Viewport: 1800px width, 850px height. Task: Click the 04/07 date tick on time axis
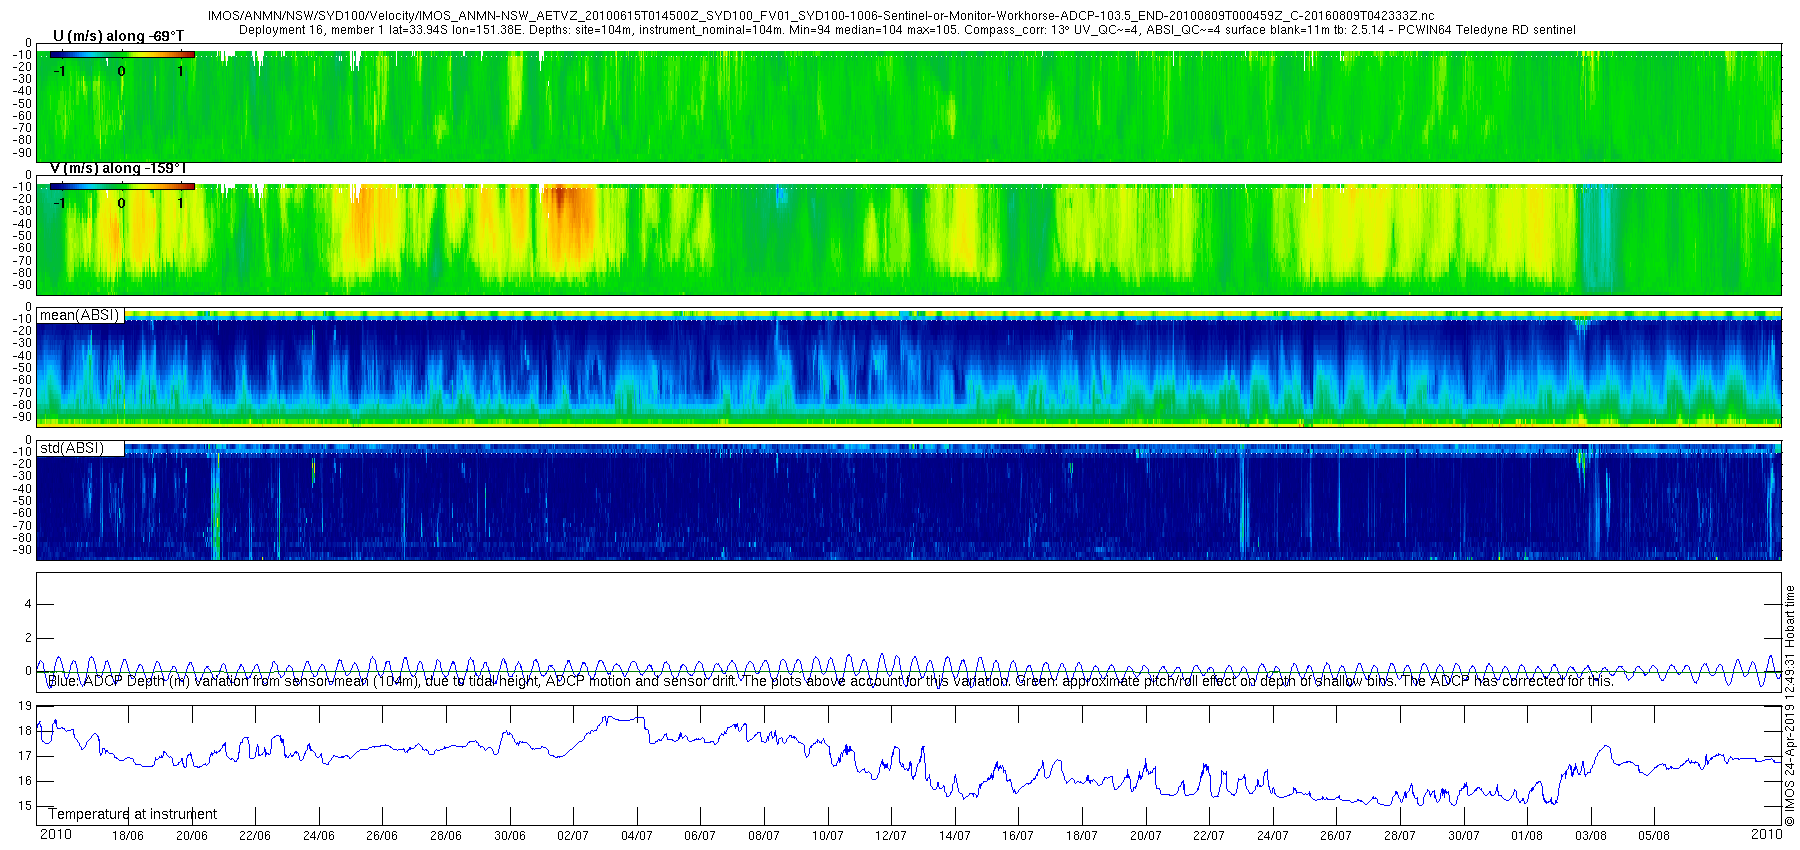coord(636,836)
